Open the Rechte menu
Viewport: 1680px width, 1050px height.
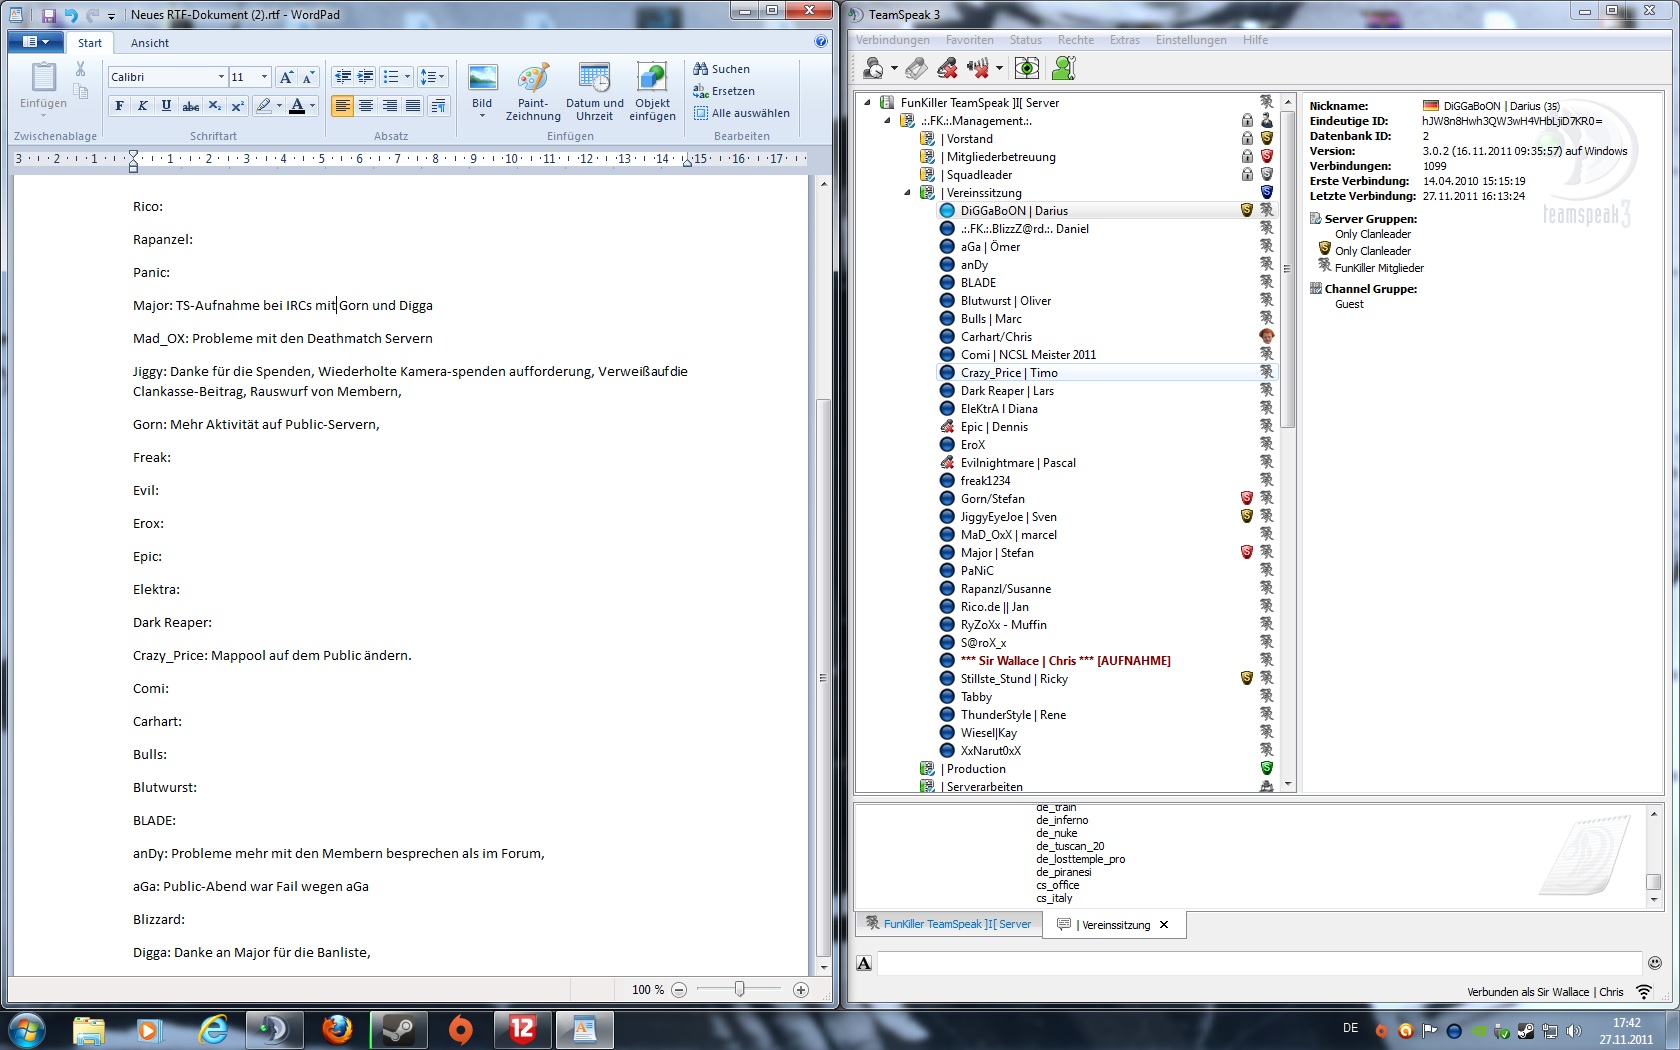coord(1075,40)
